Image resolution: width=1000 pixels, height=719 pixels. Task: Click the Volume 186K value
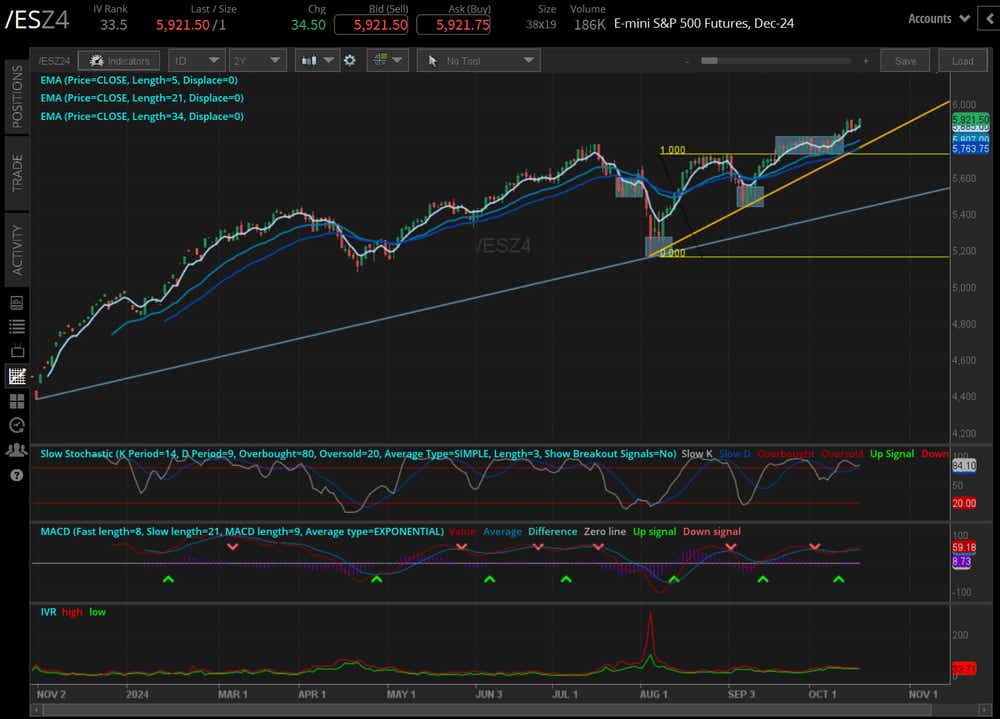coord(589,25)
